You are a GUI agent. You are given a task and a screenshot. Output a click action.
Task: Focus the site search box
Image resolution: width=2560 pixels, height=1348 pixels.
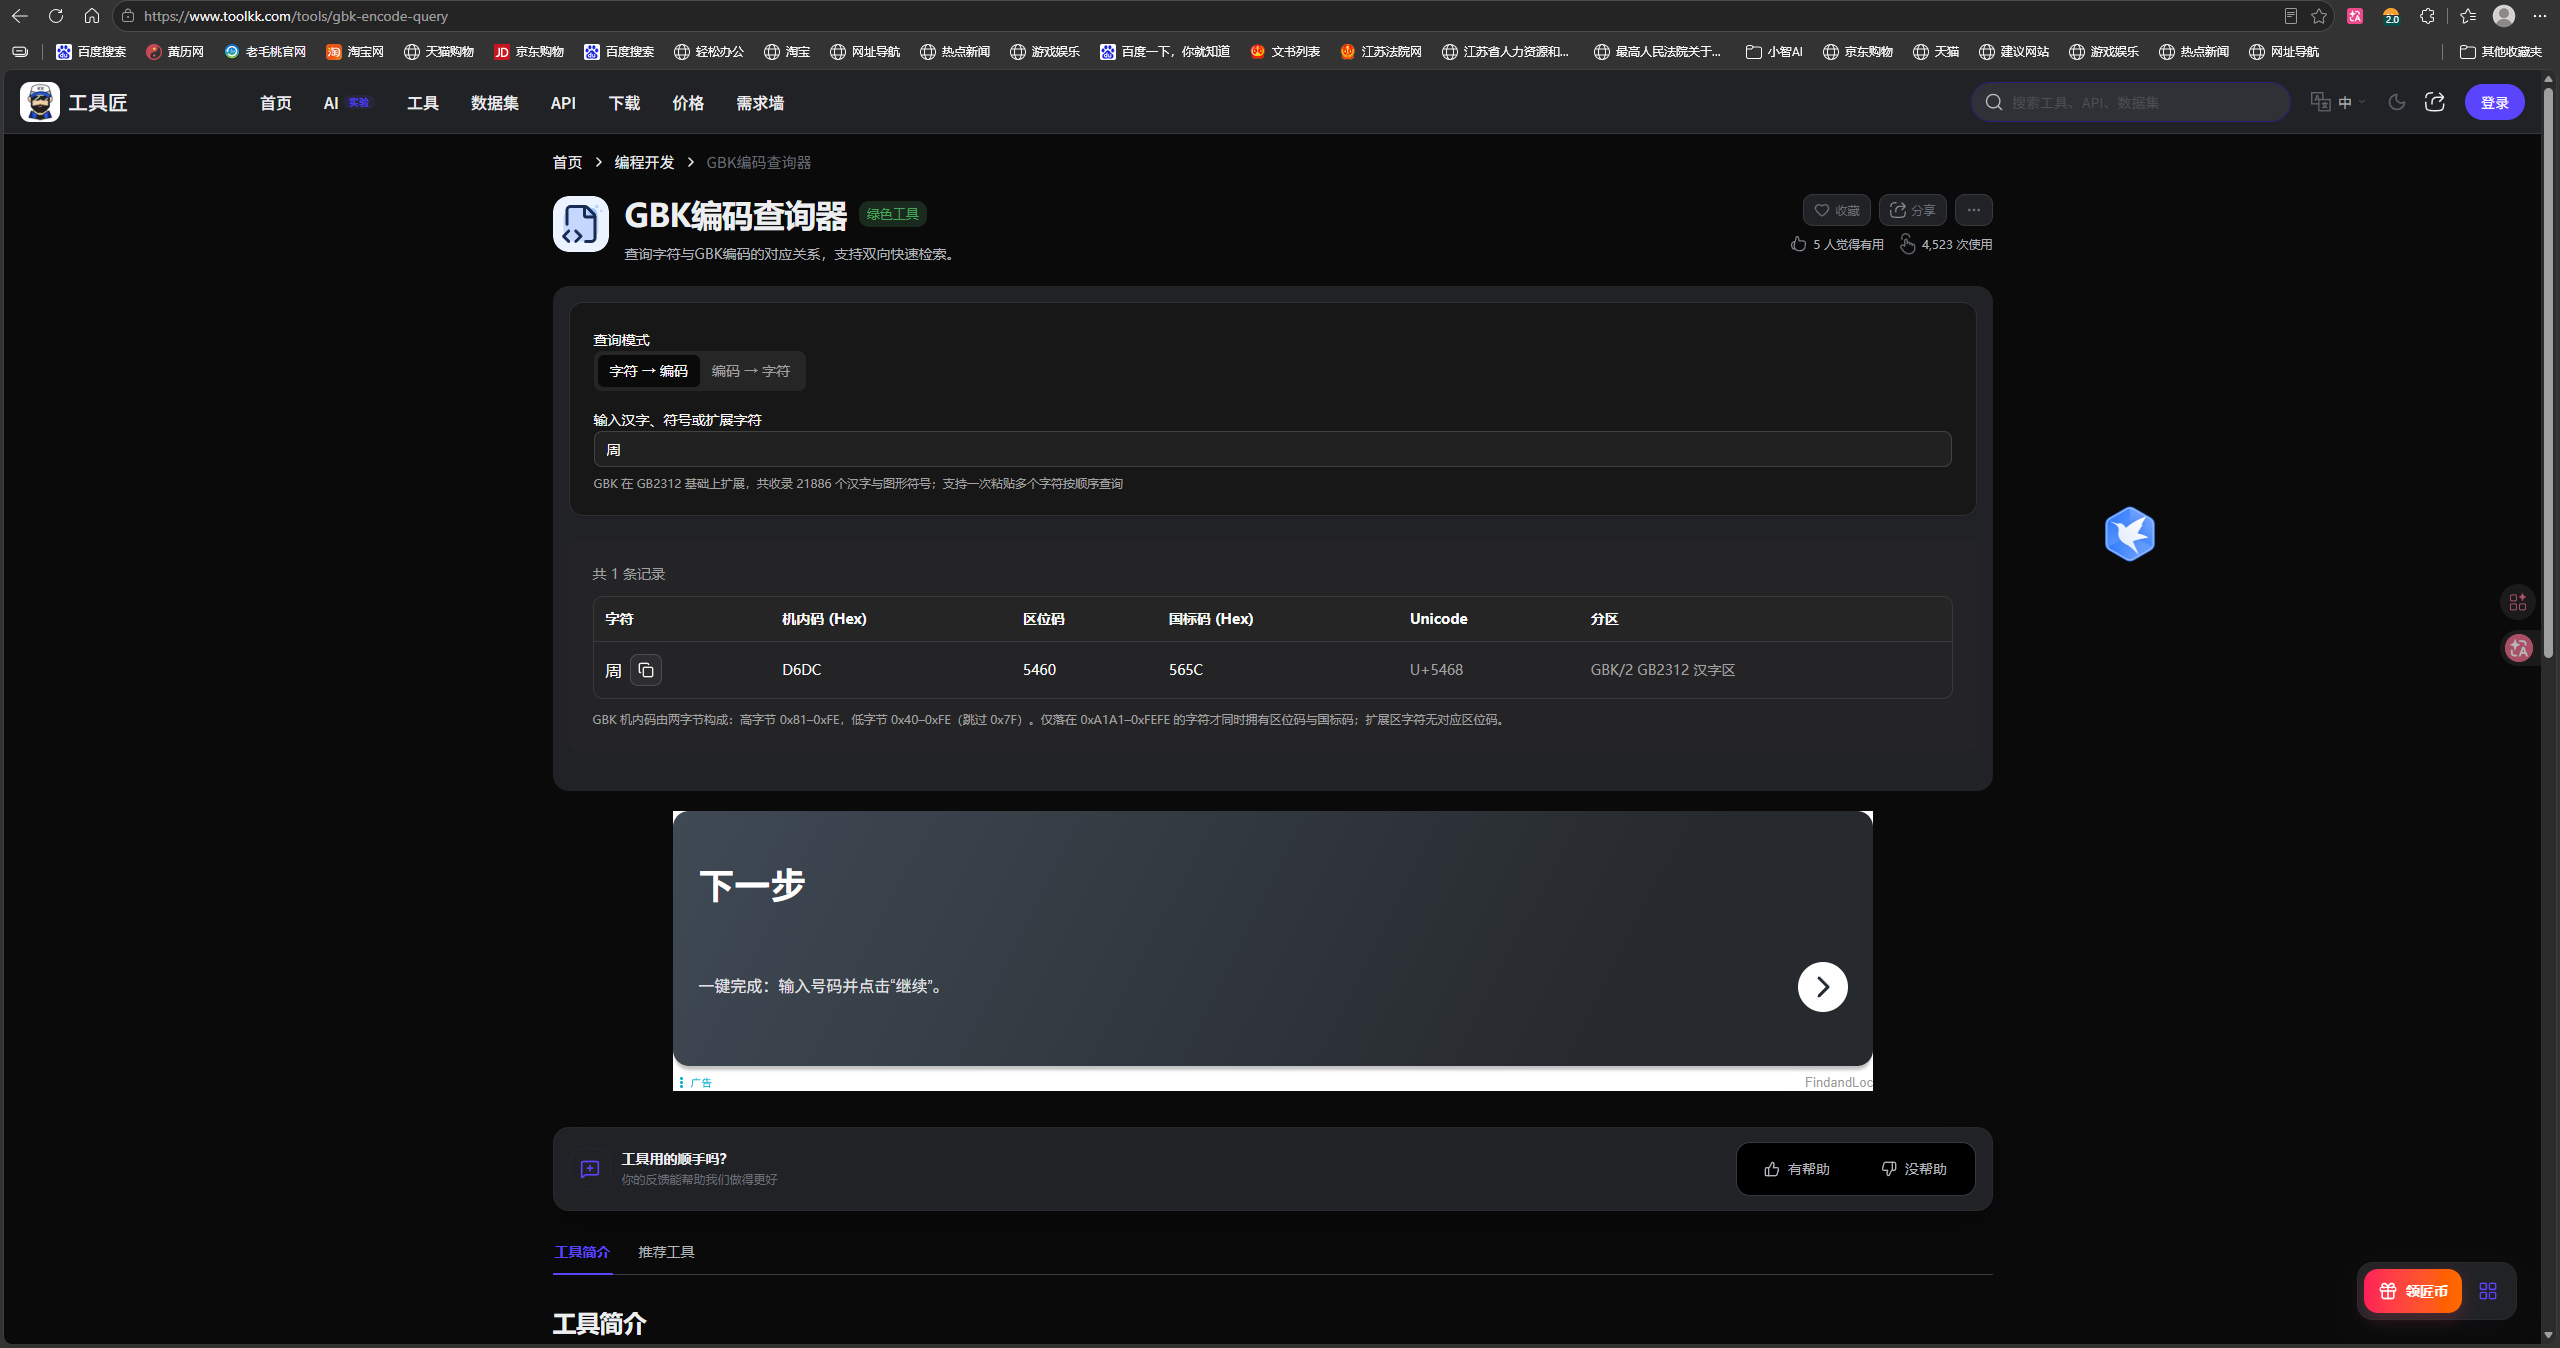2131,102
